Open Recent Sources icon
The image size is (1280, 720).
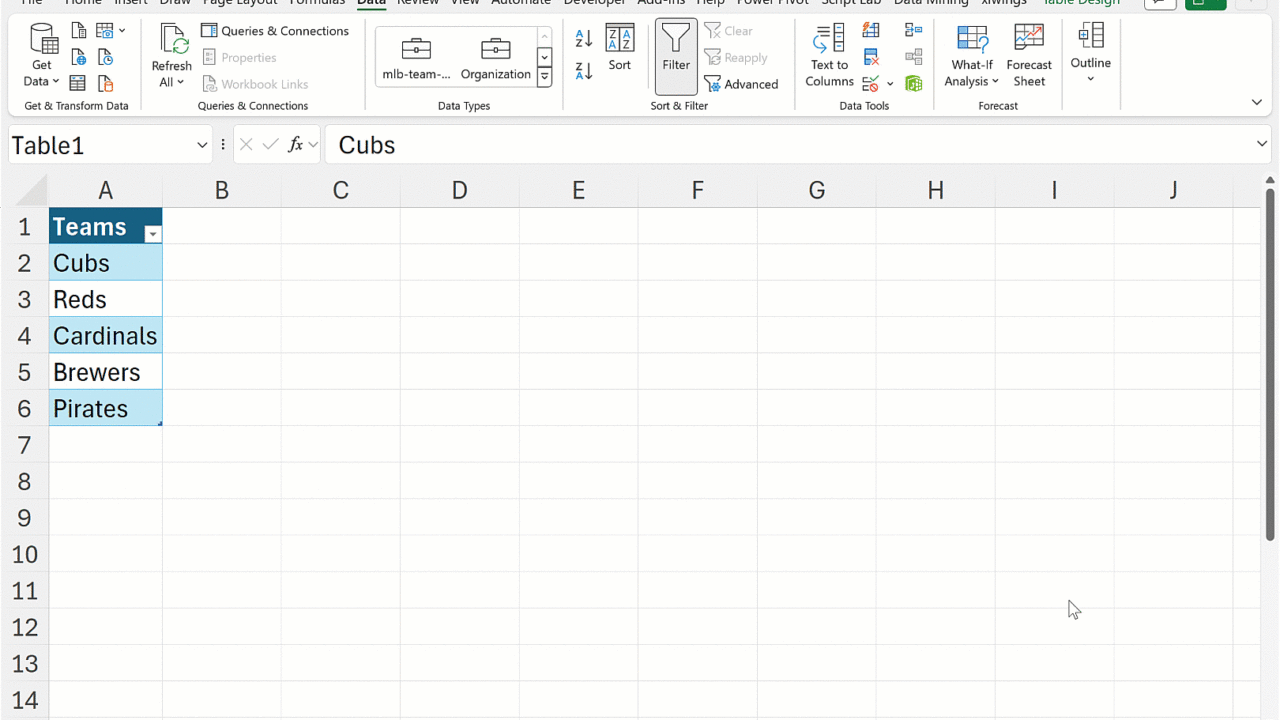105,58
